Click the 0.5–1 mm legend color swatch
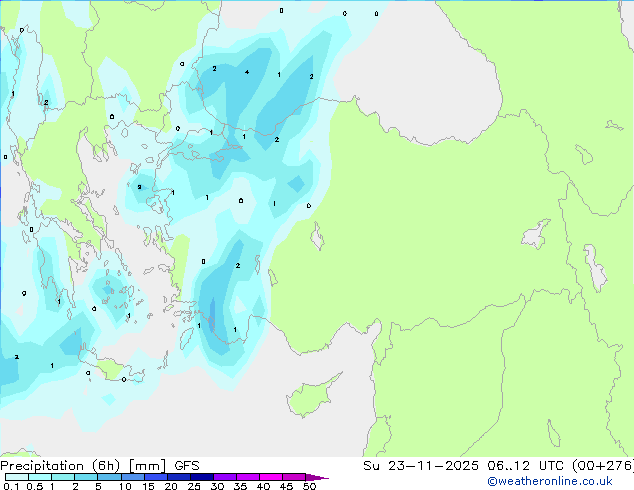Screen dimensions: 634x490 click(40, 477)
